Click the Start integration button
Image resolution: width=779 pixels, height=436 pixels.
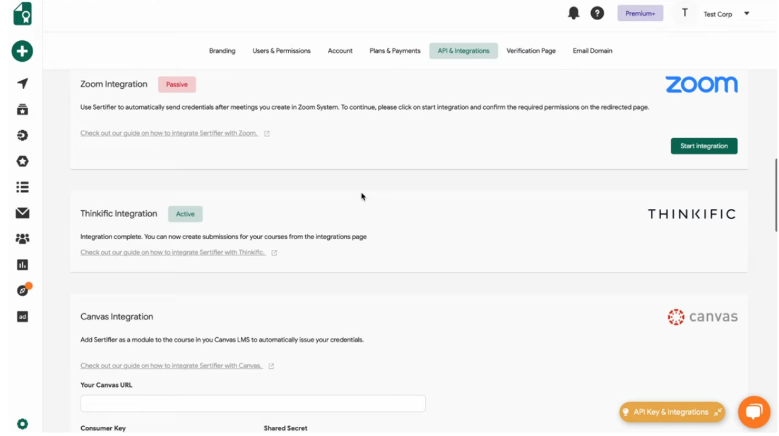pos(703,146)
